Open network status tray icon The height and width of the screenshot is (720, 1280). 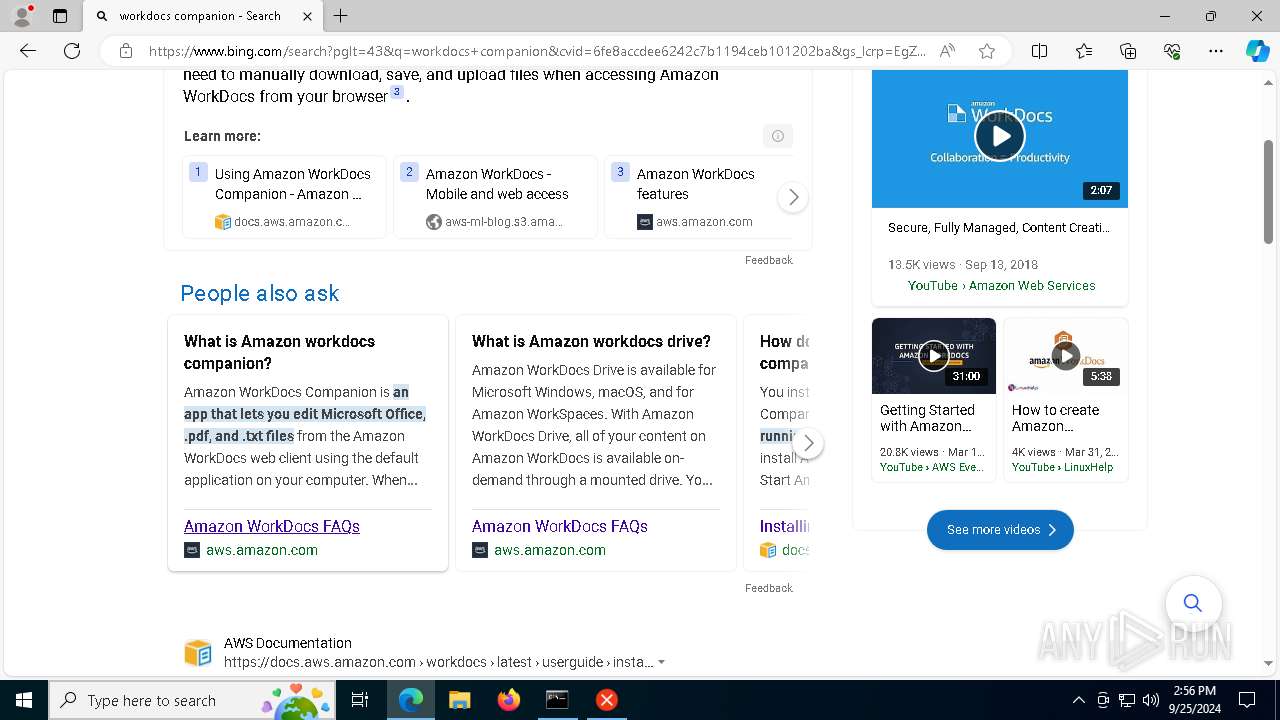1127,700
